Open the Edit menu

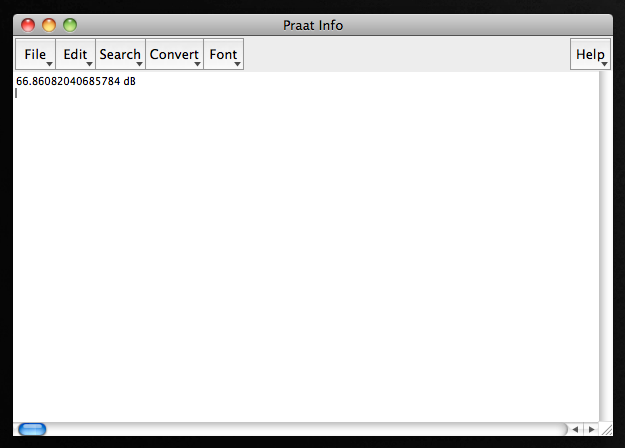click(x=75, y=54)
